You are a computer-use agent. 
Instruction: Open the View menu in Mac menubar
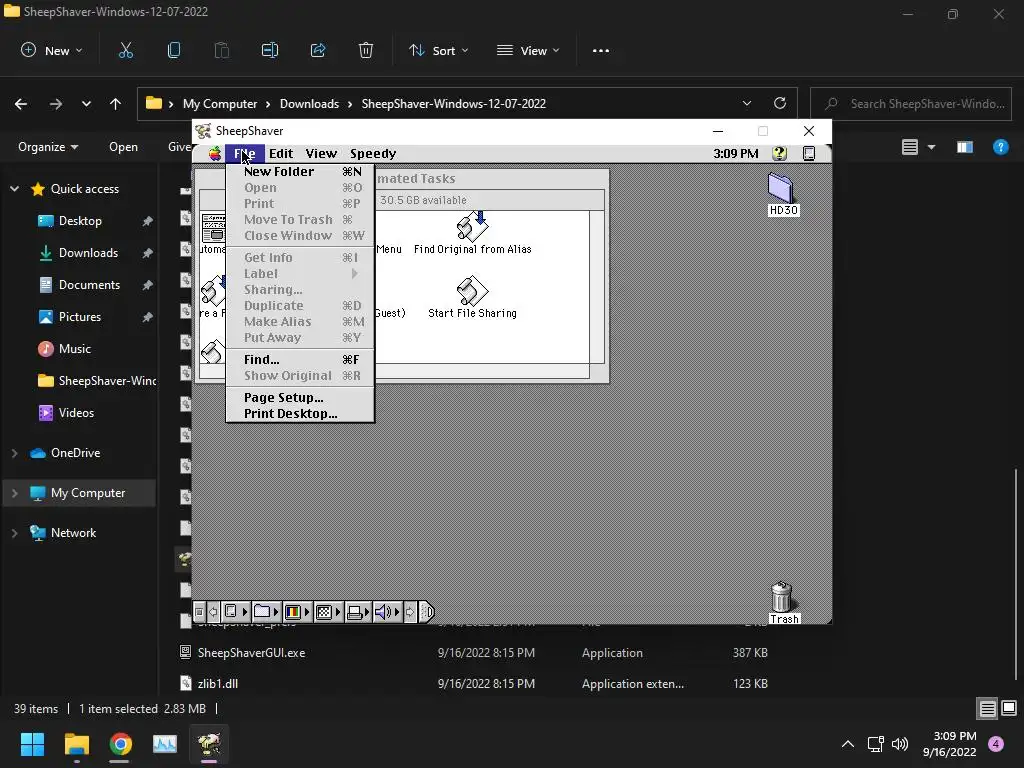(321, 153)
